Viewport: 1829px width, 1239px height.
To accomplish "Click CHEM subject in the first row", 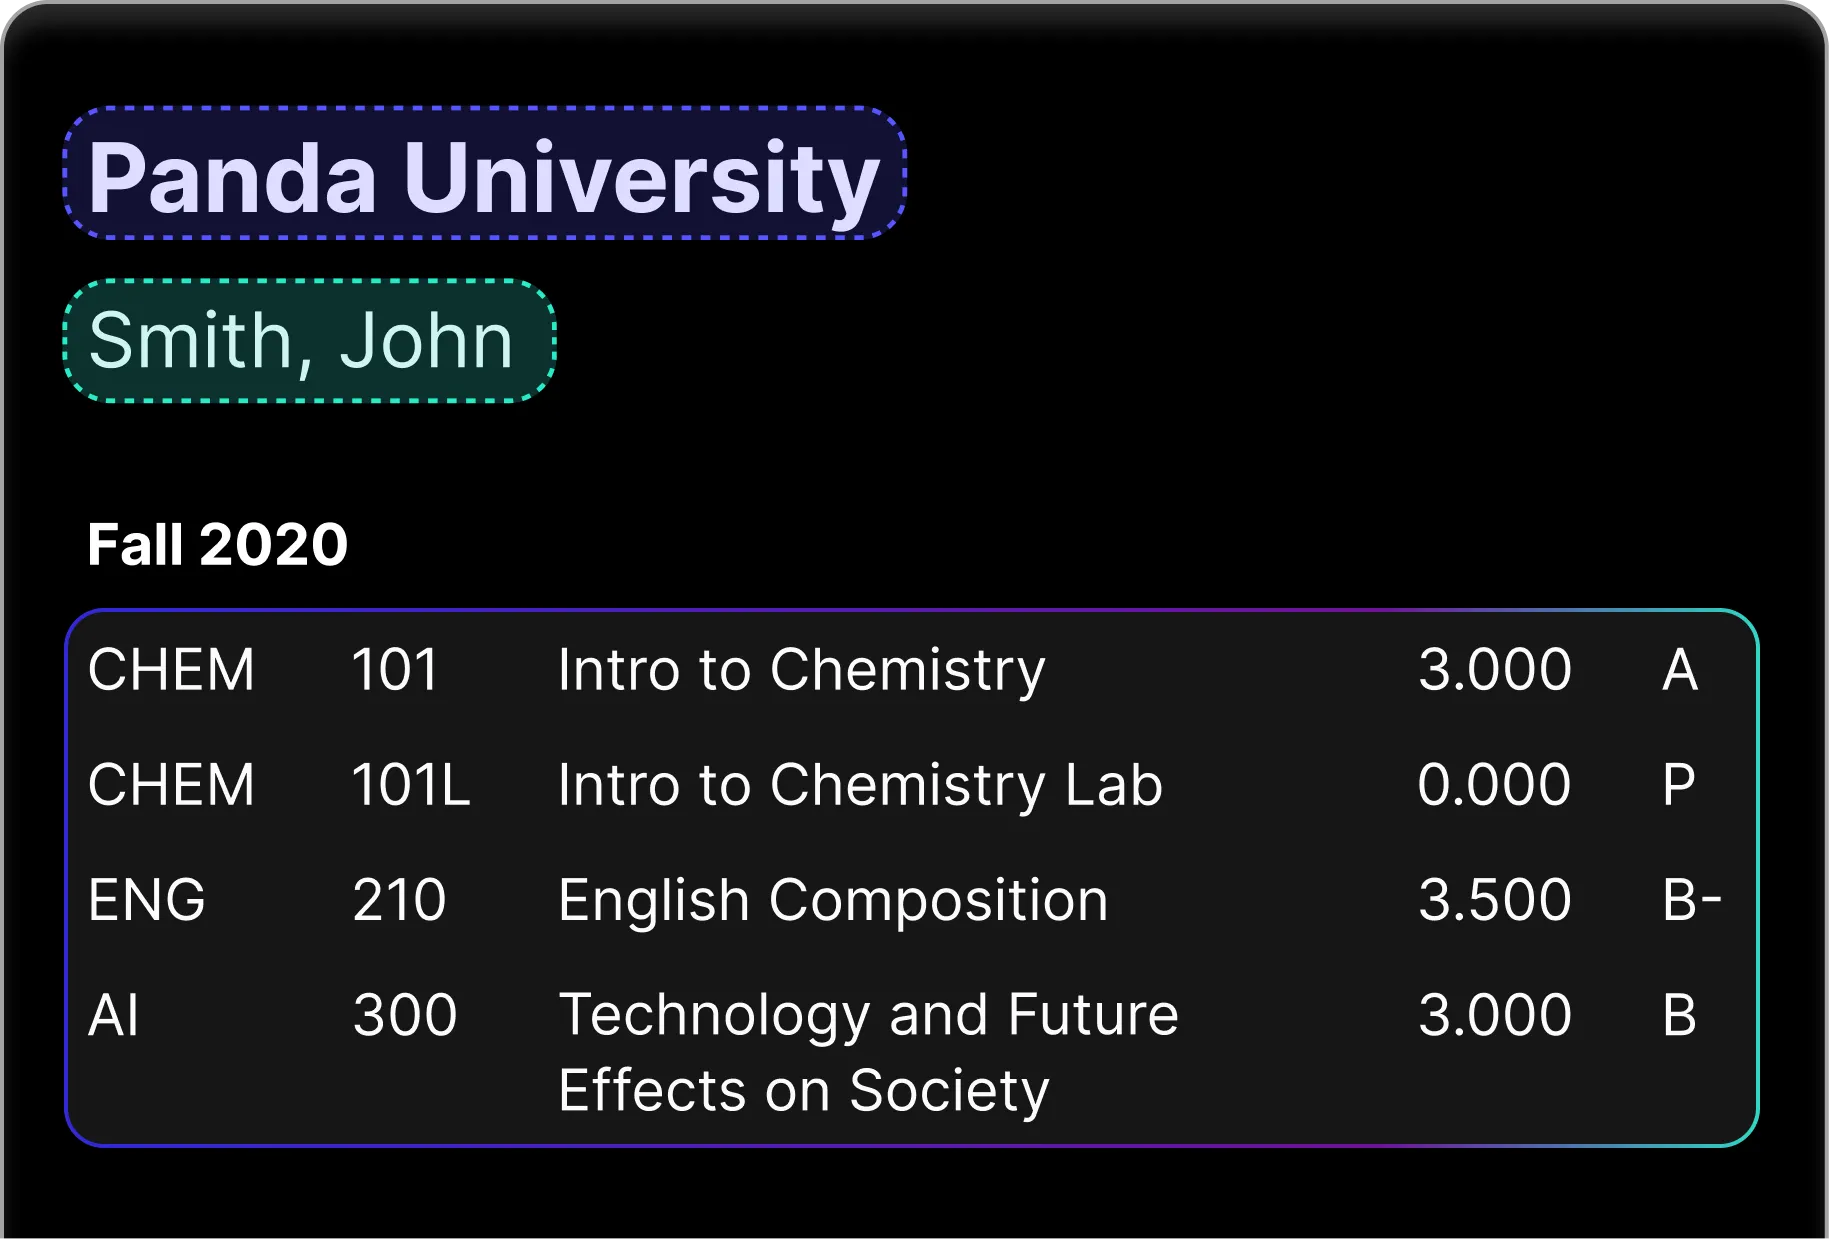I will (171, 669).
